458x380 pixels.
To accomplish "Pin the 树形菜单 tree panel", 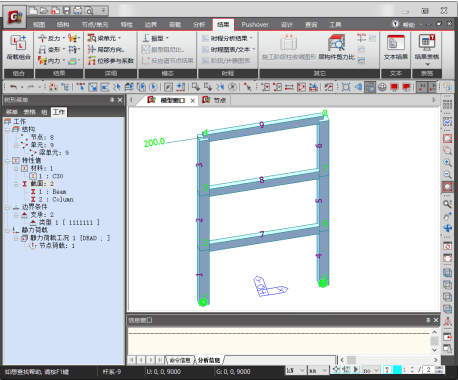I will [112, 100].
